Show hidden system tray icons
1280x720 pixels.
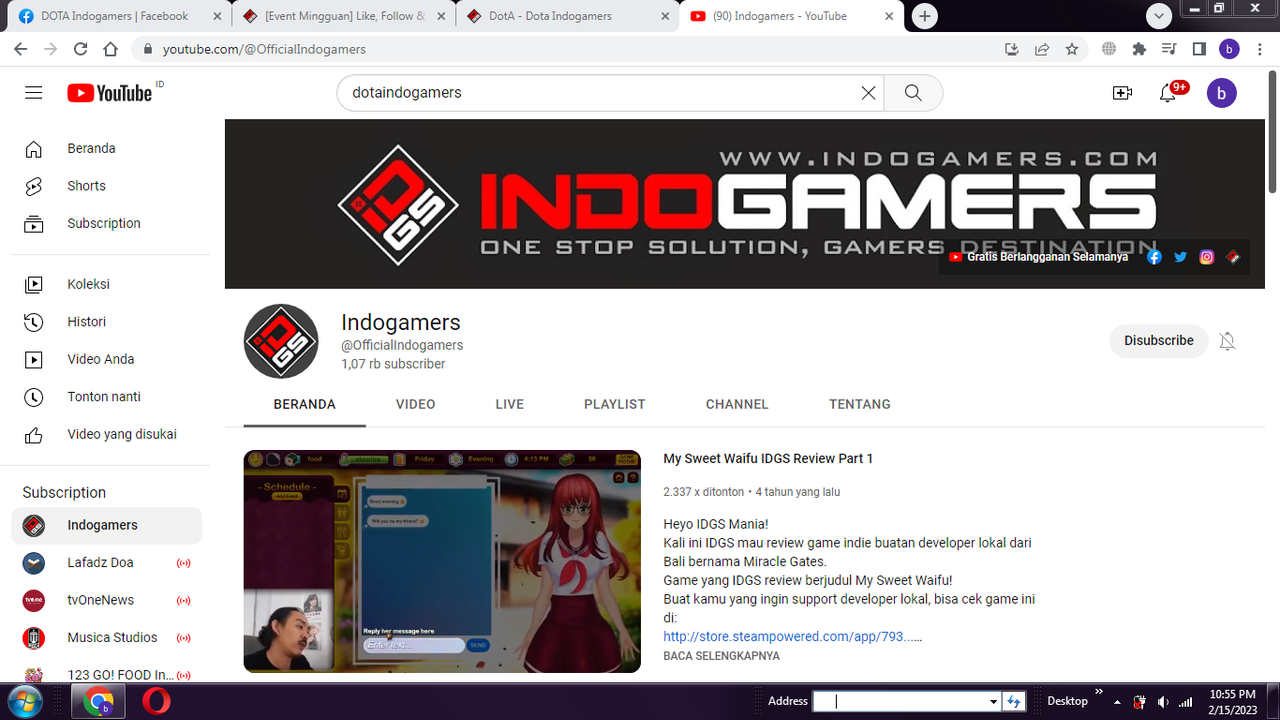[x=1118, y=702]
